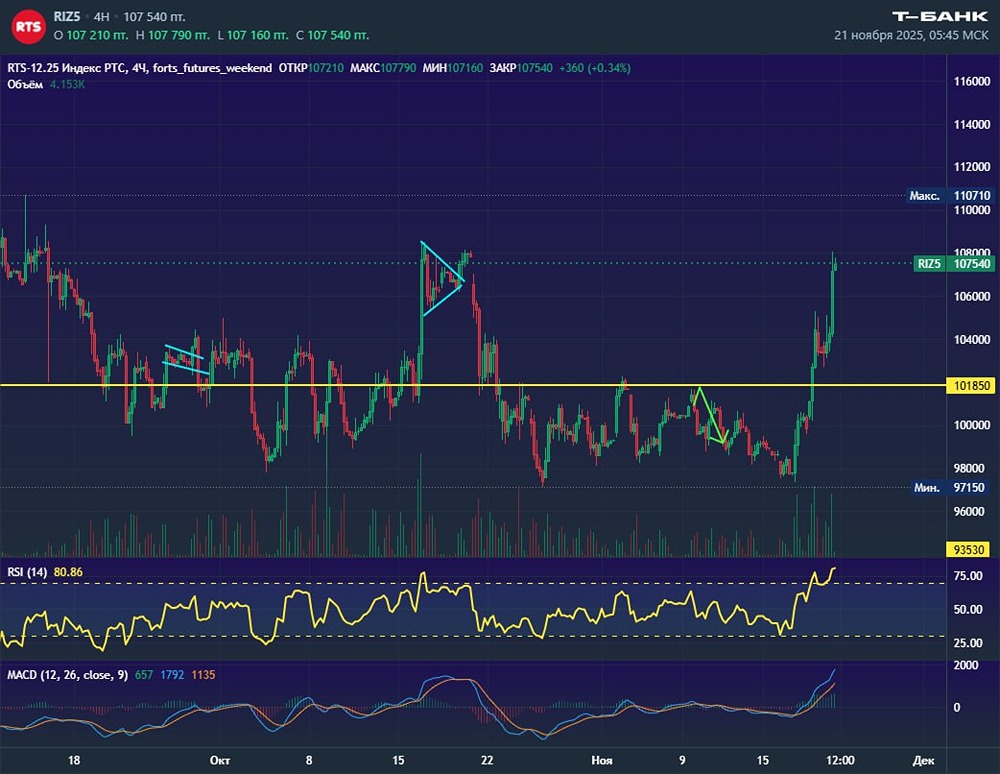
Task: Click the Окт label on time axis
Action: click(x=219, y=760)
